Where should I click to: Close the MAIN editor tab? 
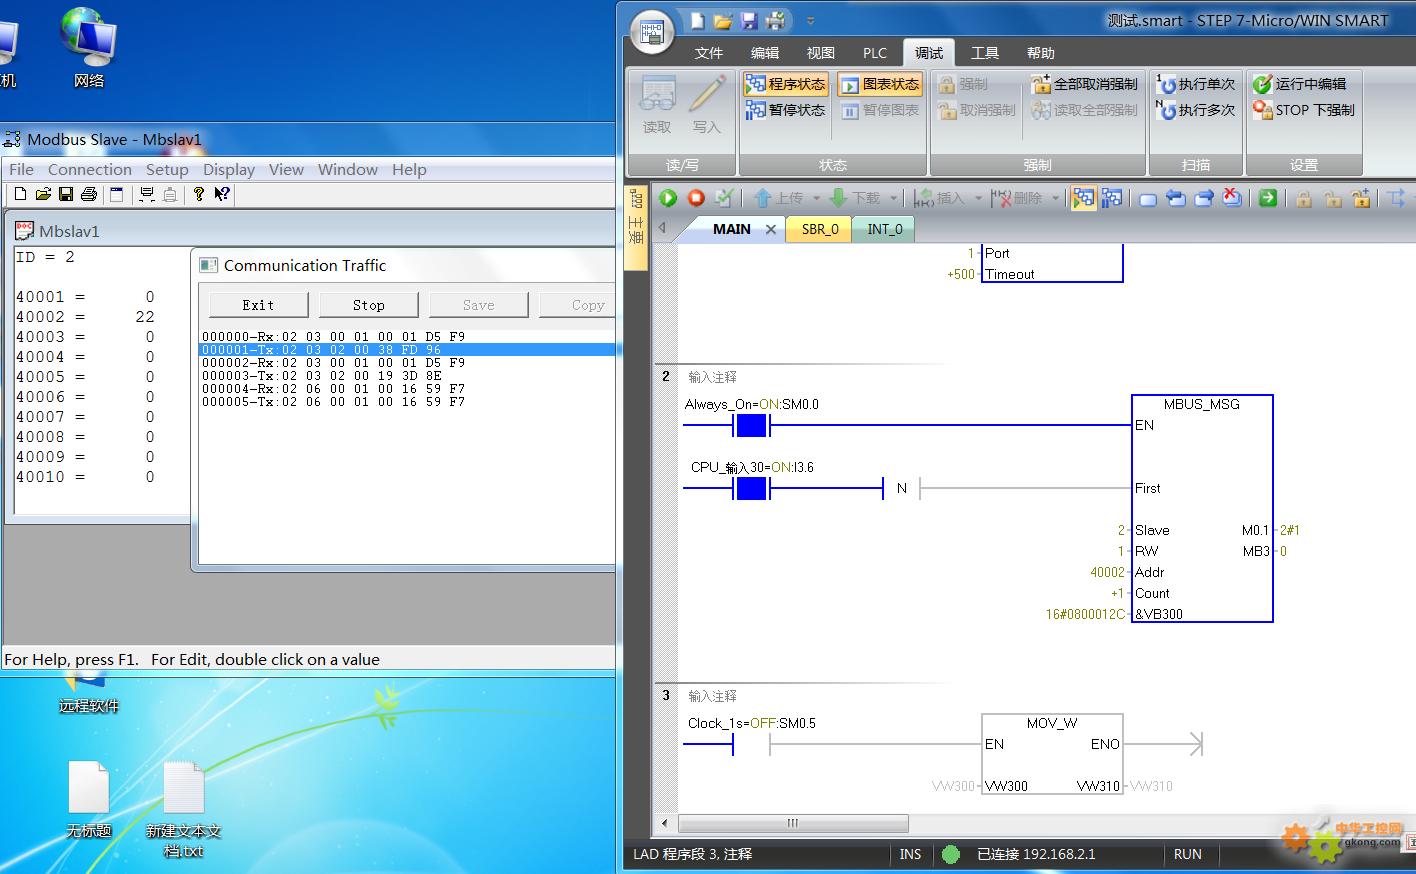(x=771, y=229)
